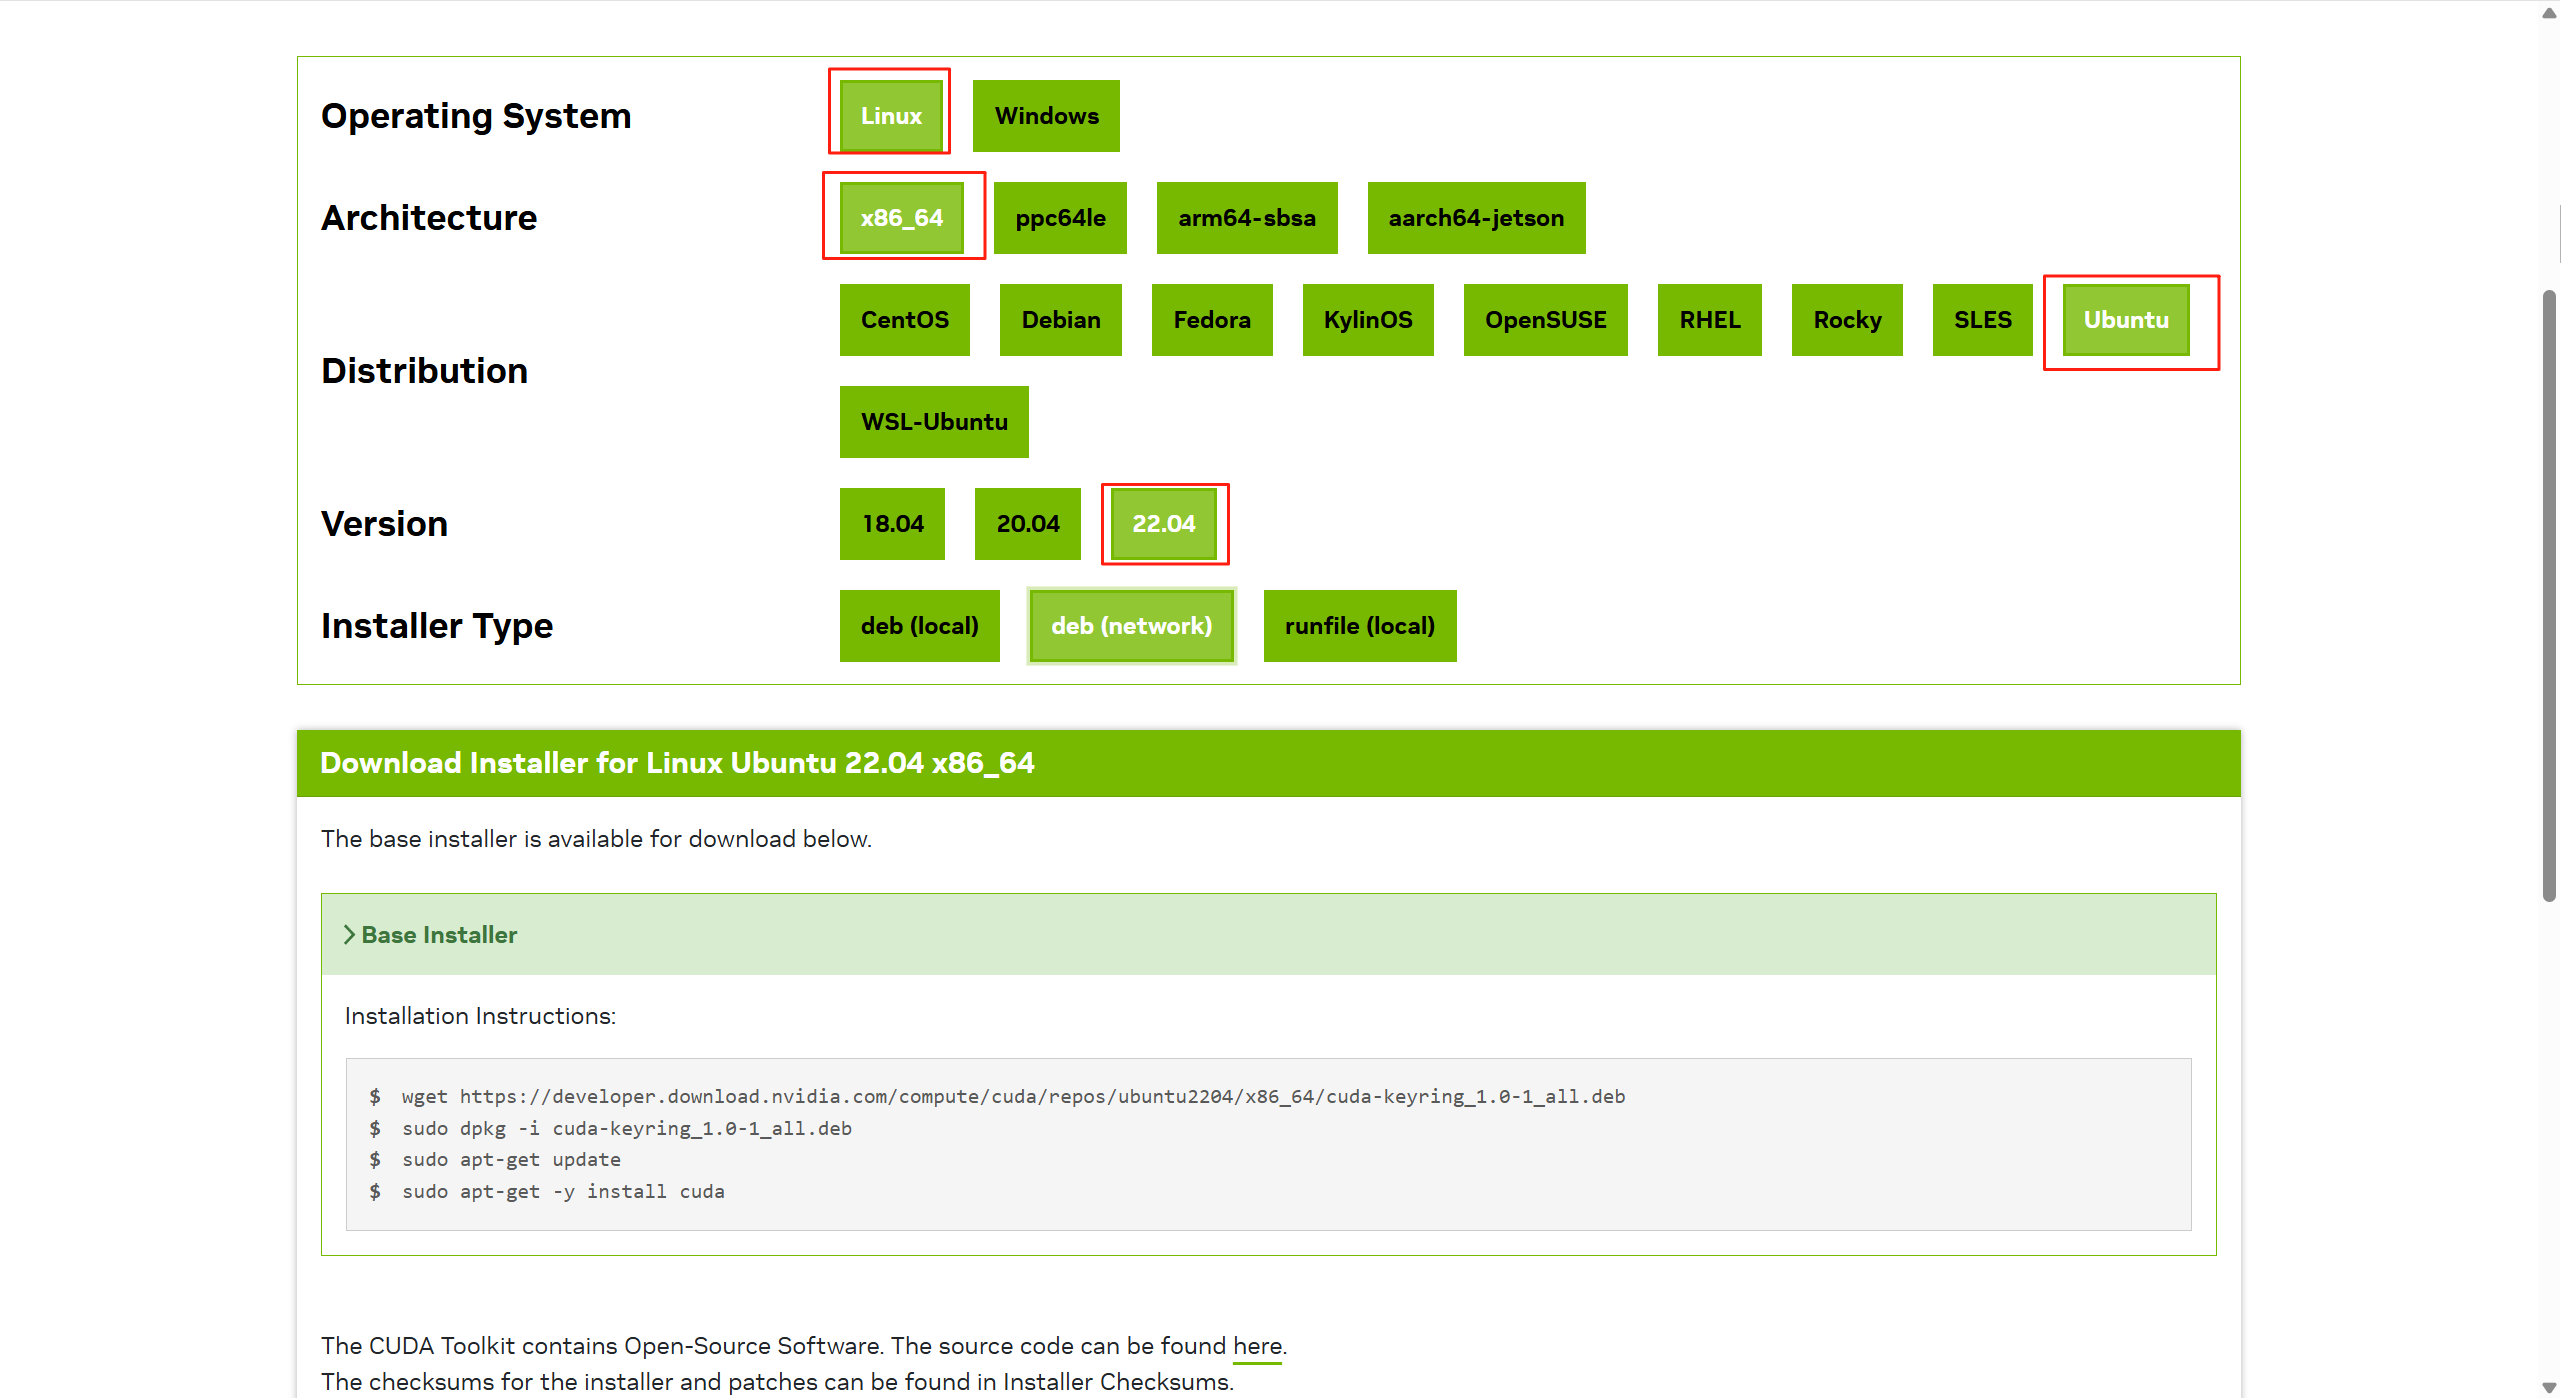Image resolution: width=2561 pixels, height=1398 pixels.
Task: Pick runfile (local) installer type
Action: point(1359,626)
